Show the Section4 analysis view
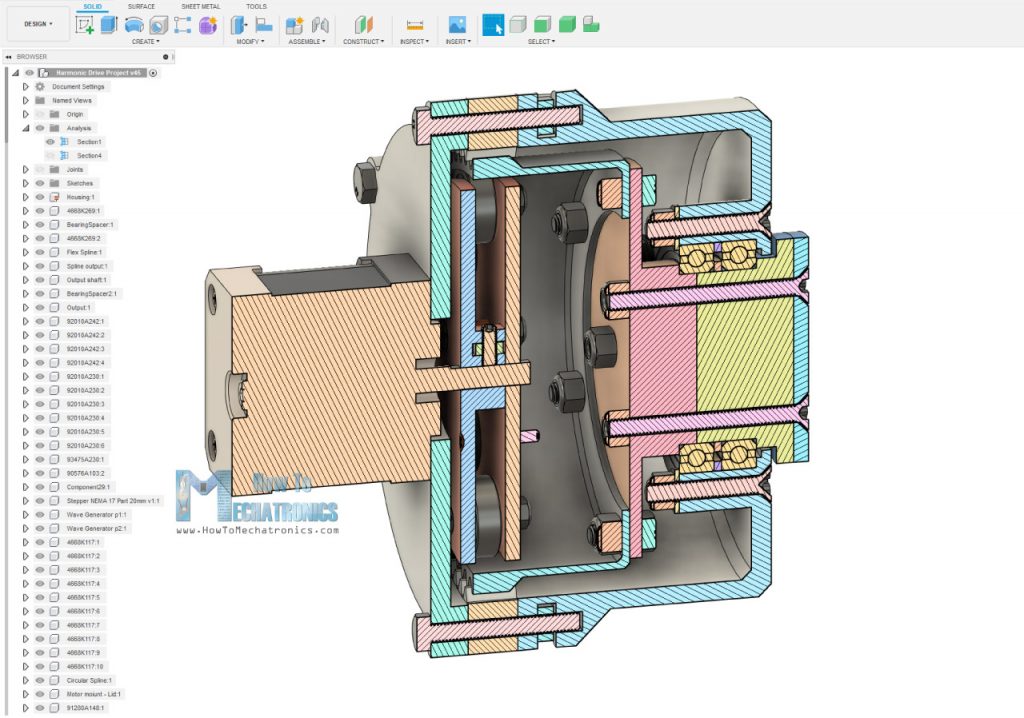The width and height of the screenshot is (1024, 718). click(x=49, y=156)
